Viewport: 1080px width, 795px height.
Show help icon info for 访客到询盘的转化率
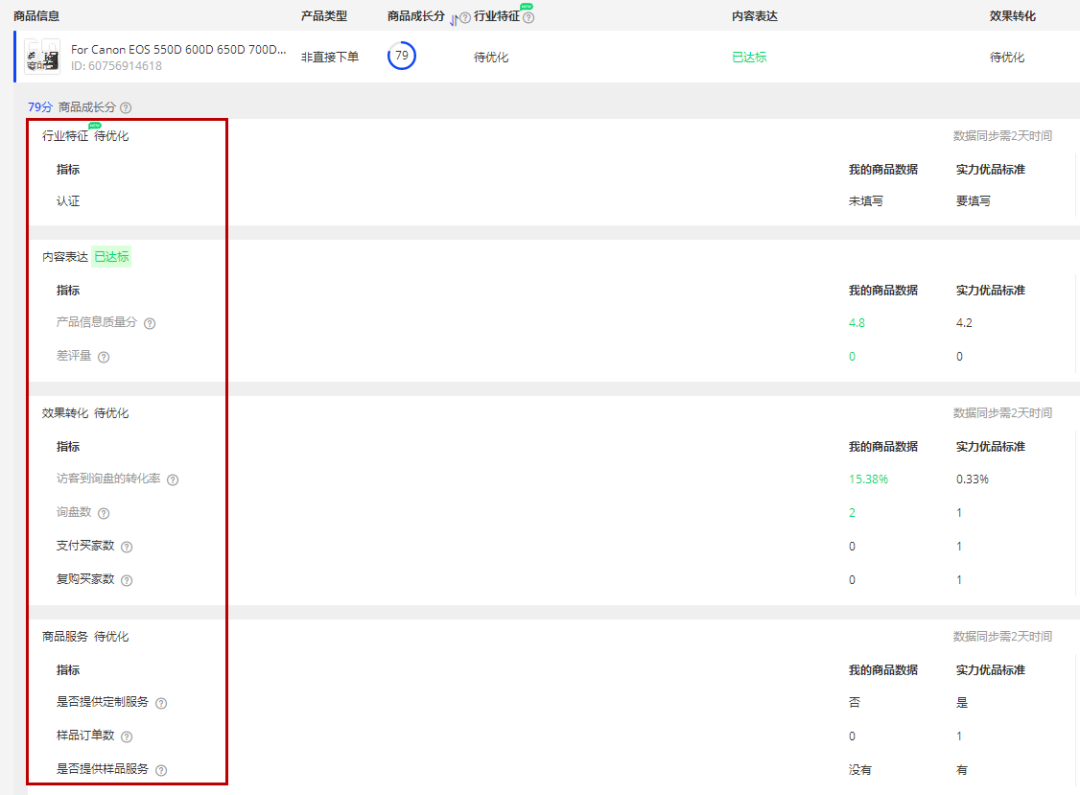(x=172, y=480)
